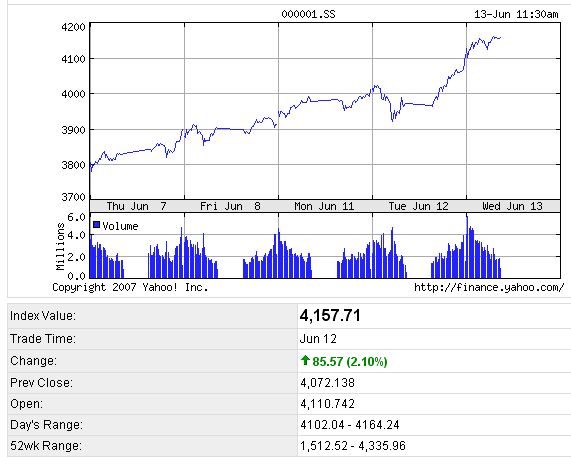This screenshot has width=571, height=469.
Task: Click the Change label
Action: pyautogui.click(x=34, y=360)
